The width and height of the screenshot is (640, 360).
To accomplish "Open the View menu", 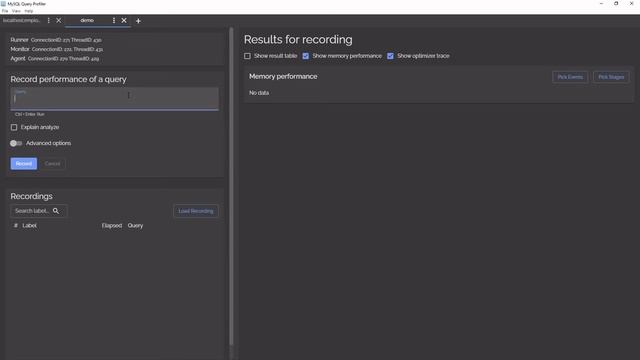I will 16,11.
